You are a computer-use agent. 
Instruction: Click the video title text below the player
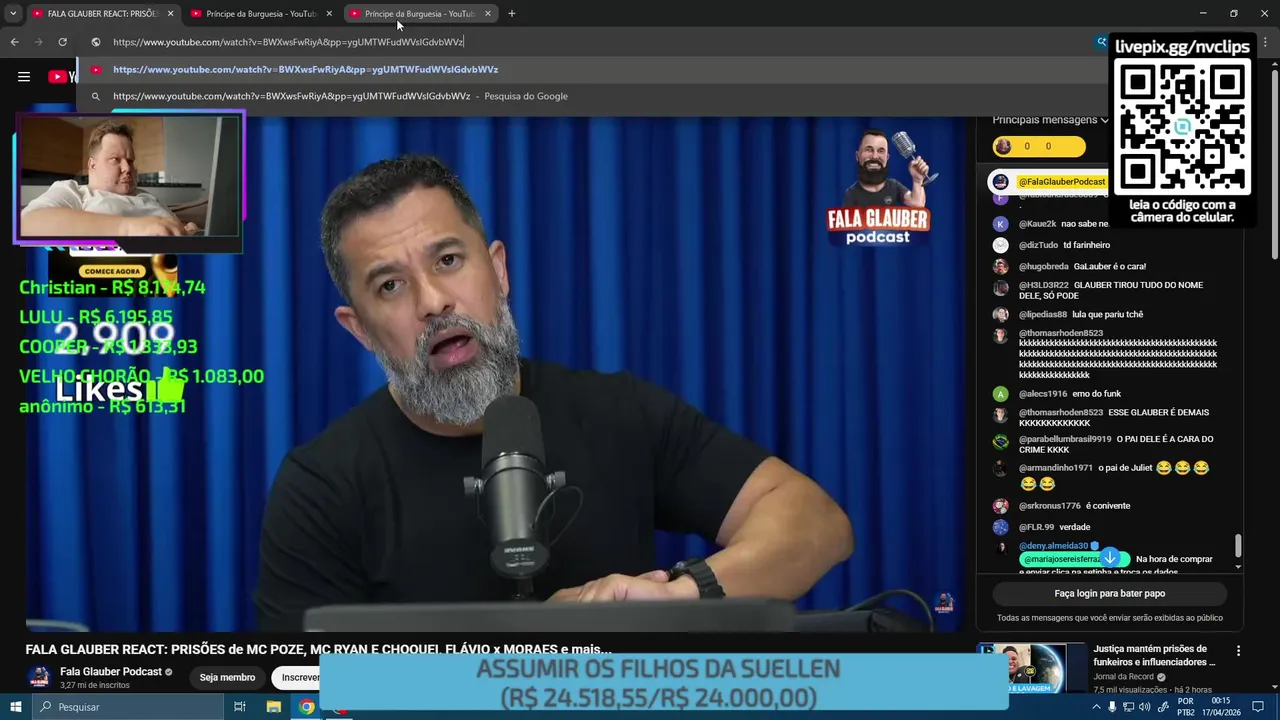coord(318,649)
